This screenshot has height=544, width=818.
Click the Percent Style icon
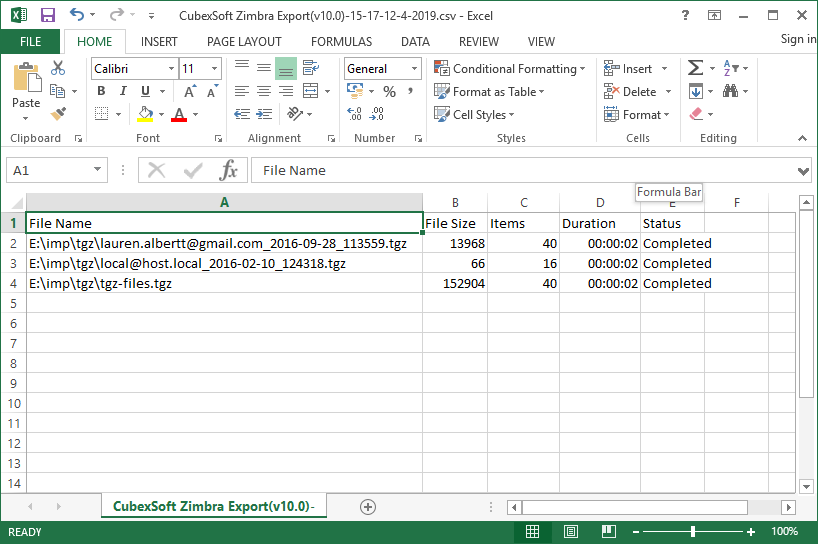(389, 92)
